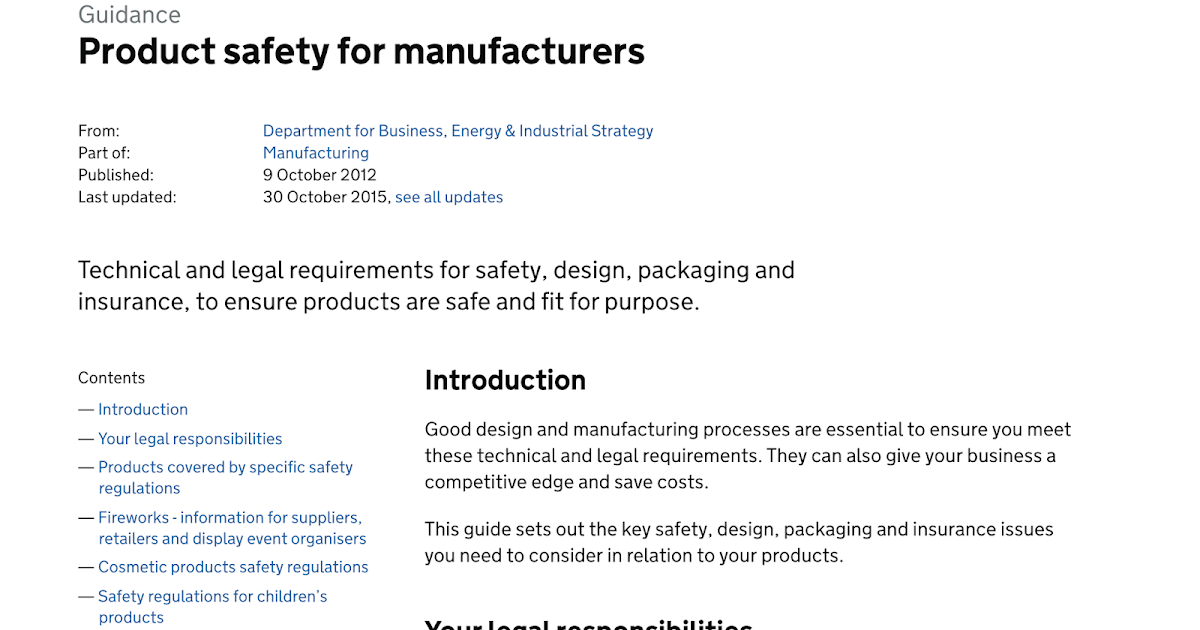Click the page summary paragraph text
The height and width of the screenshot is (630, 1200).
pos(436,285)
